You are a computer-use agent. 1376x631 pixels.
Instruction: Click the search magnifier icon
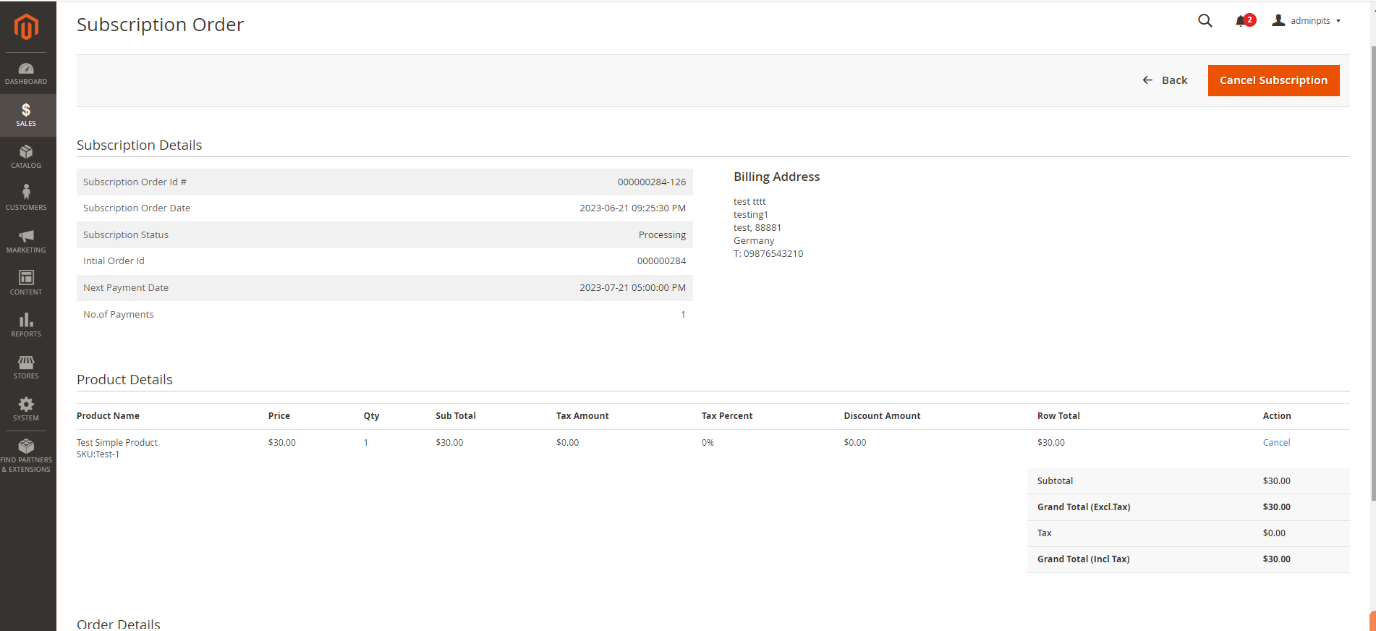[x=1205, y=21]
